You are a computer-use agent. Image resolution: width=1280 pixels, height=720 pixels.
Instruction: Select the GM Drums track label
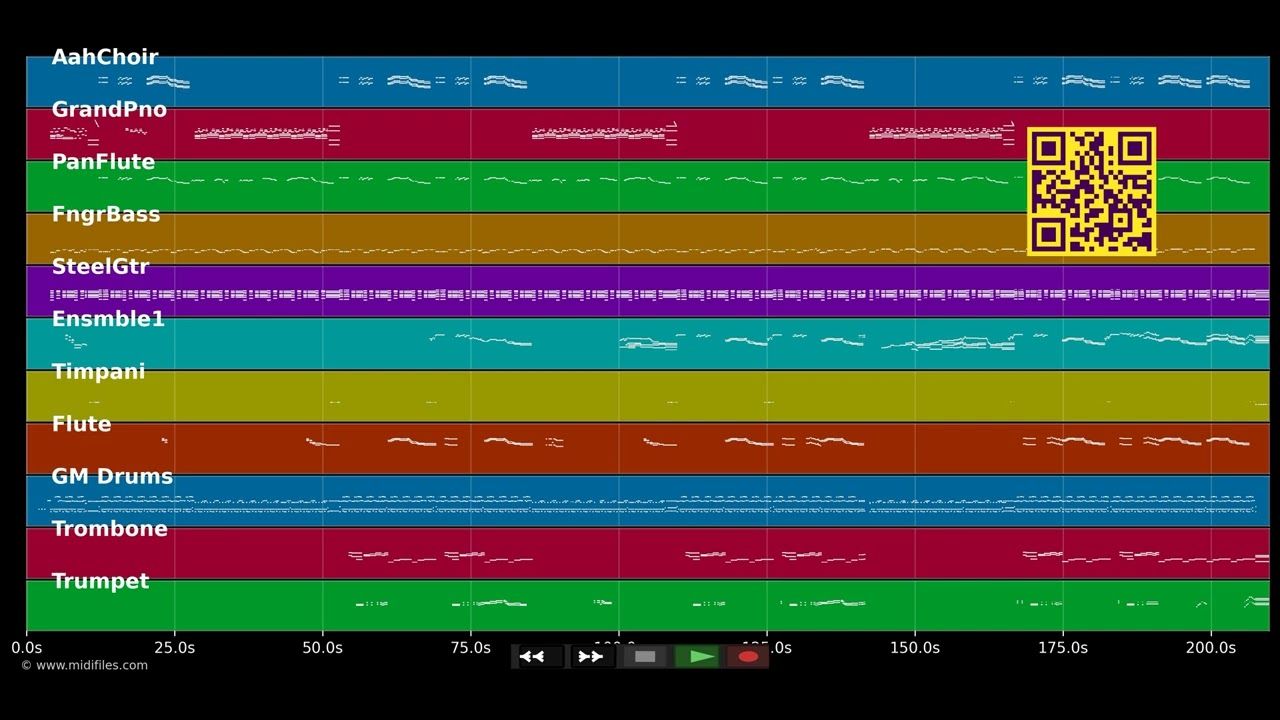(112, 477)
